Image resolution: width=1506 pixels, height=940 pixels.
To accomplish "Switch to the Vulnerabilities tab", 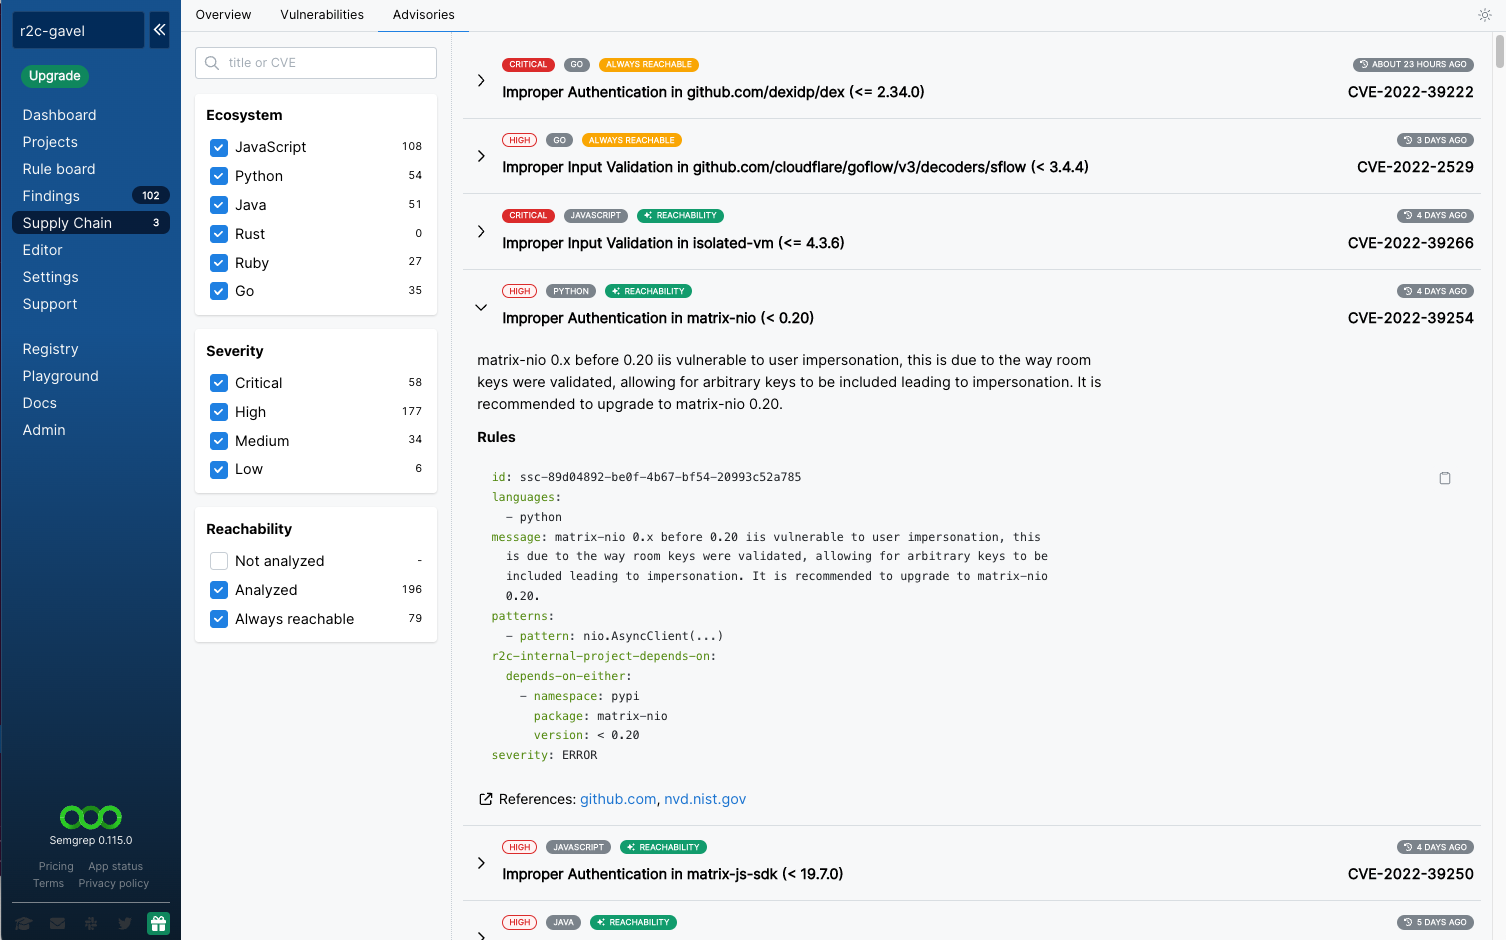I will tap(322, 15).
